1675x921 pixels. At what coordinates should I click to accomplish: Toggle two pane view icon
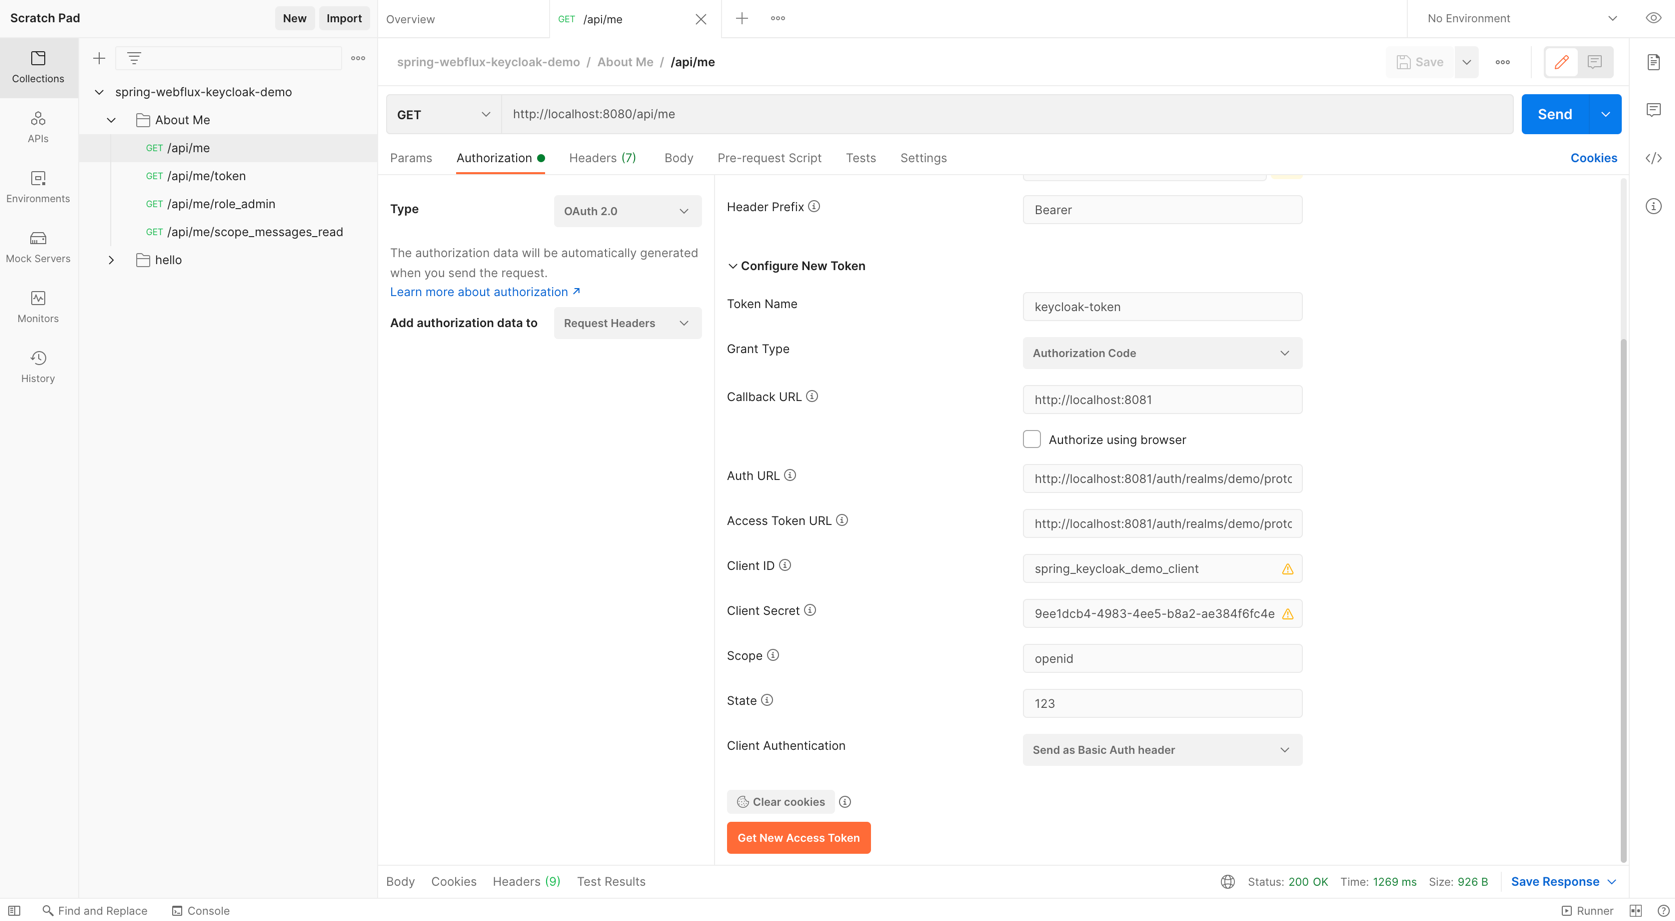pos(1636,911)
